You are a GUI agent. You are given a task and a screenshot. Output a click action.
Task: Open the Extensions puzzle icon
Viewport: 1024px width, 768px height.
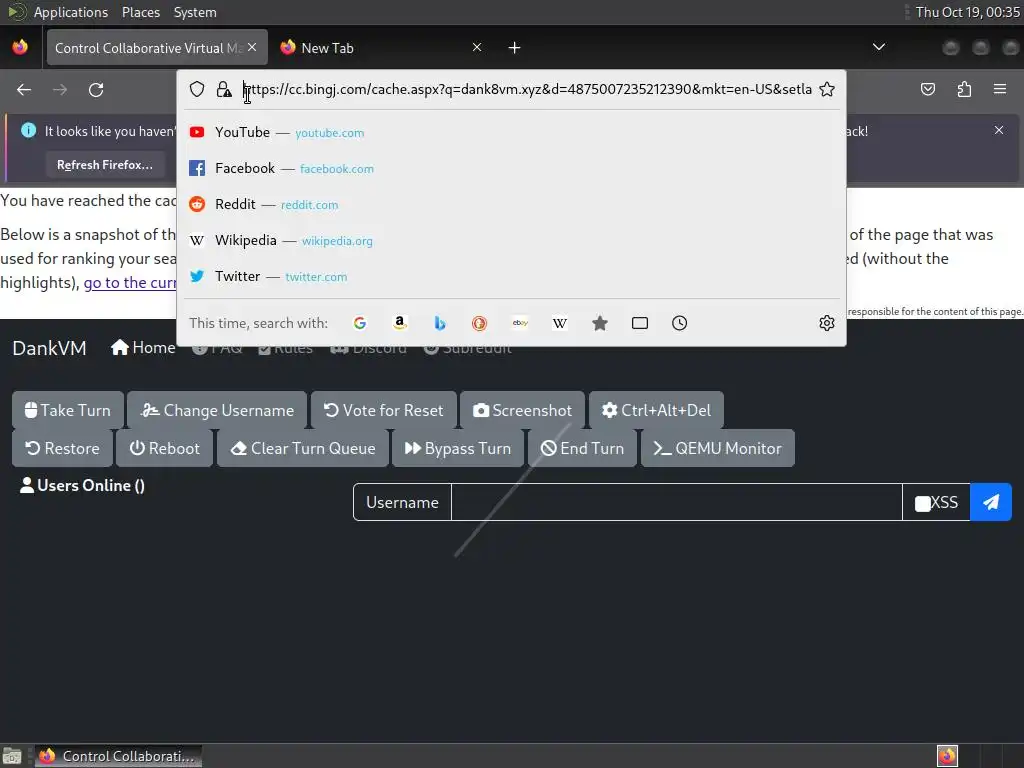964,89
